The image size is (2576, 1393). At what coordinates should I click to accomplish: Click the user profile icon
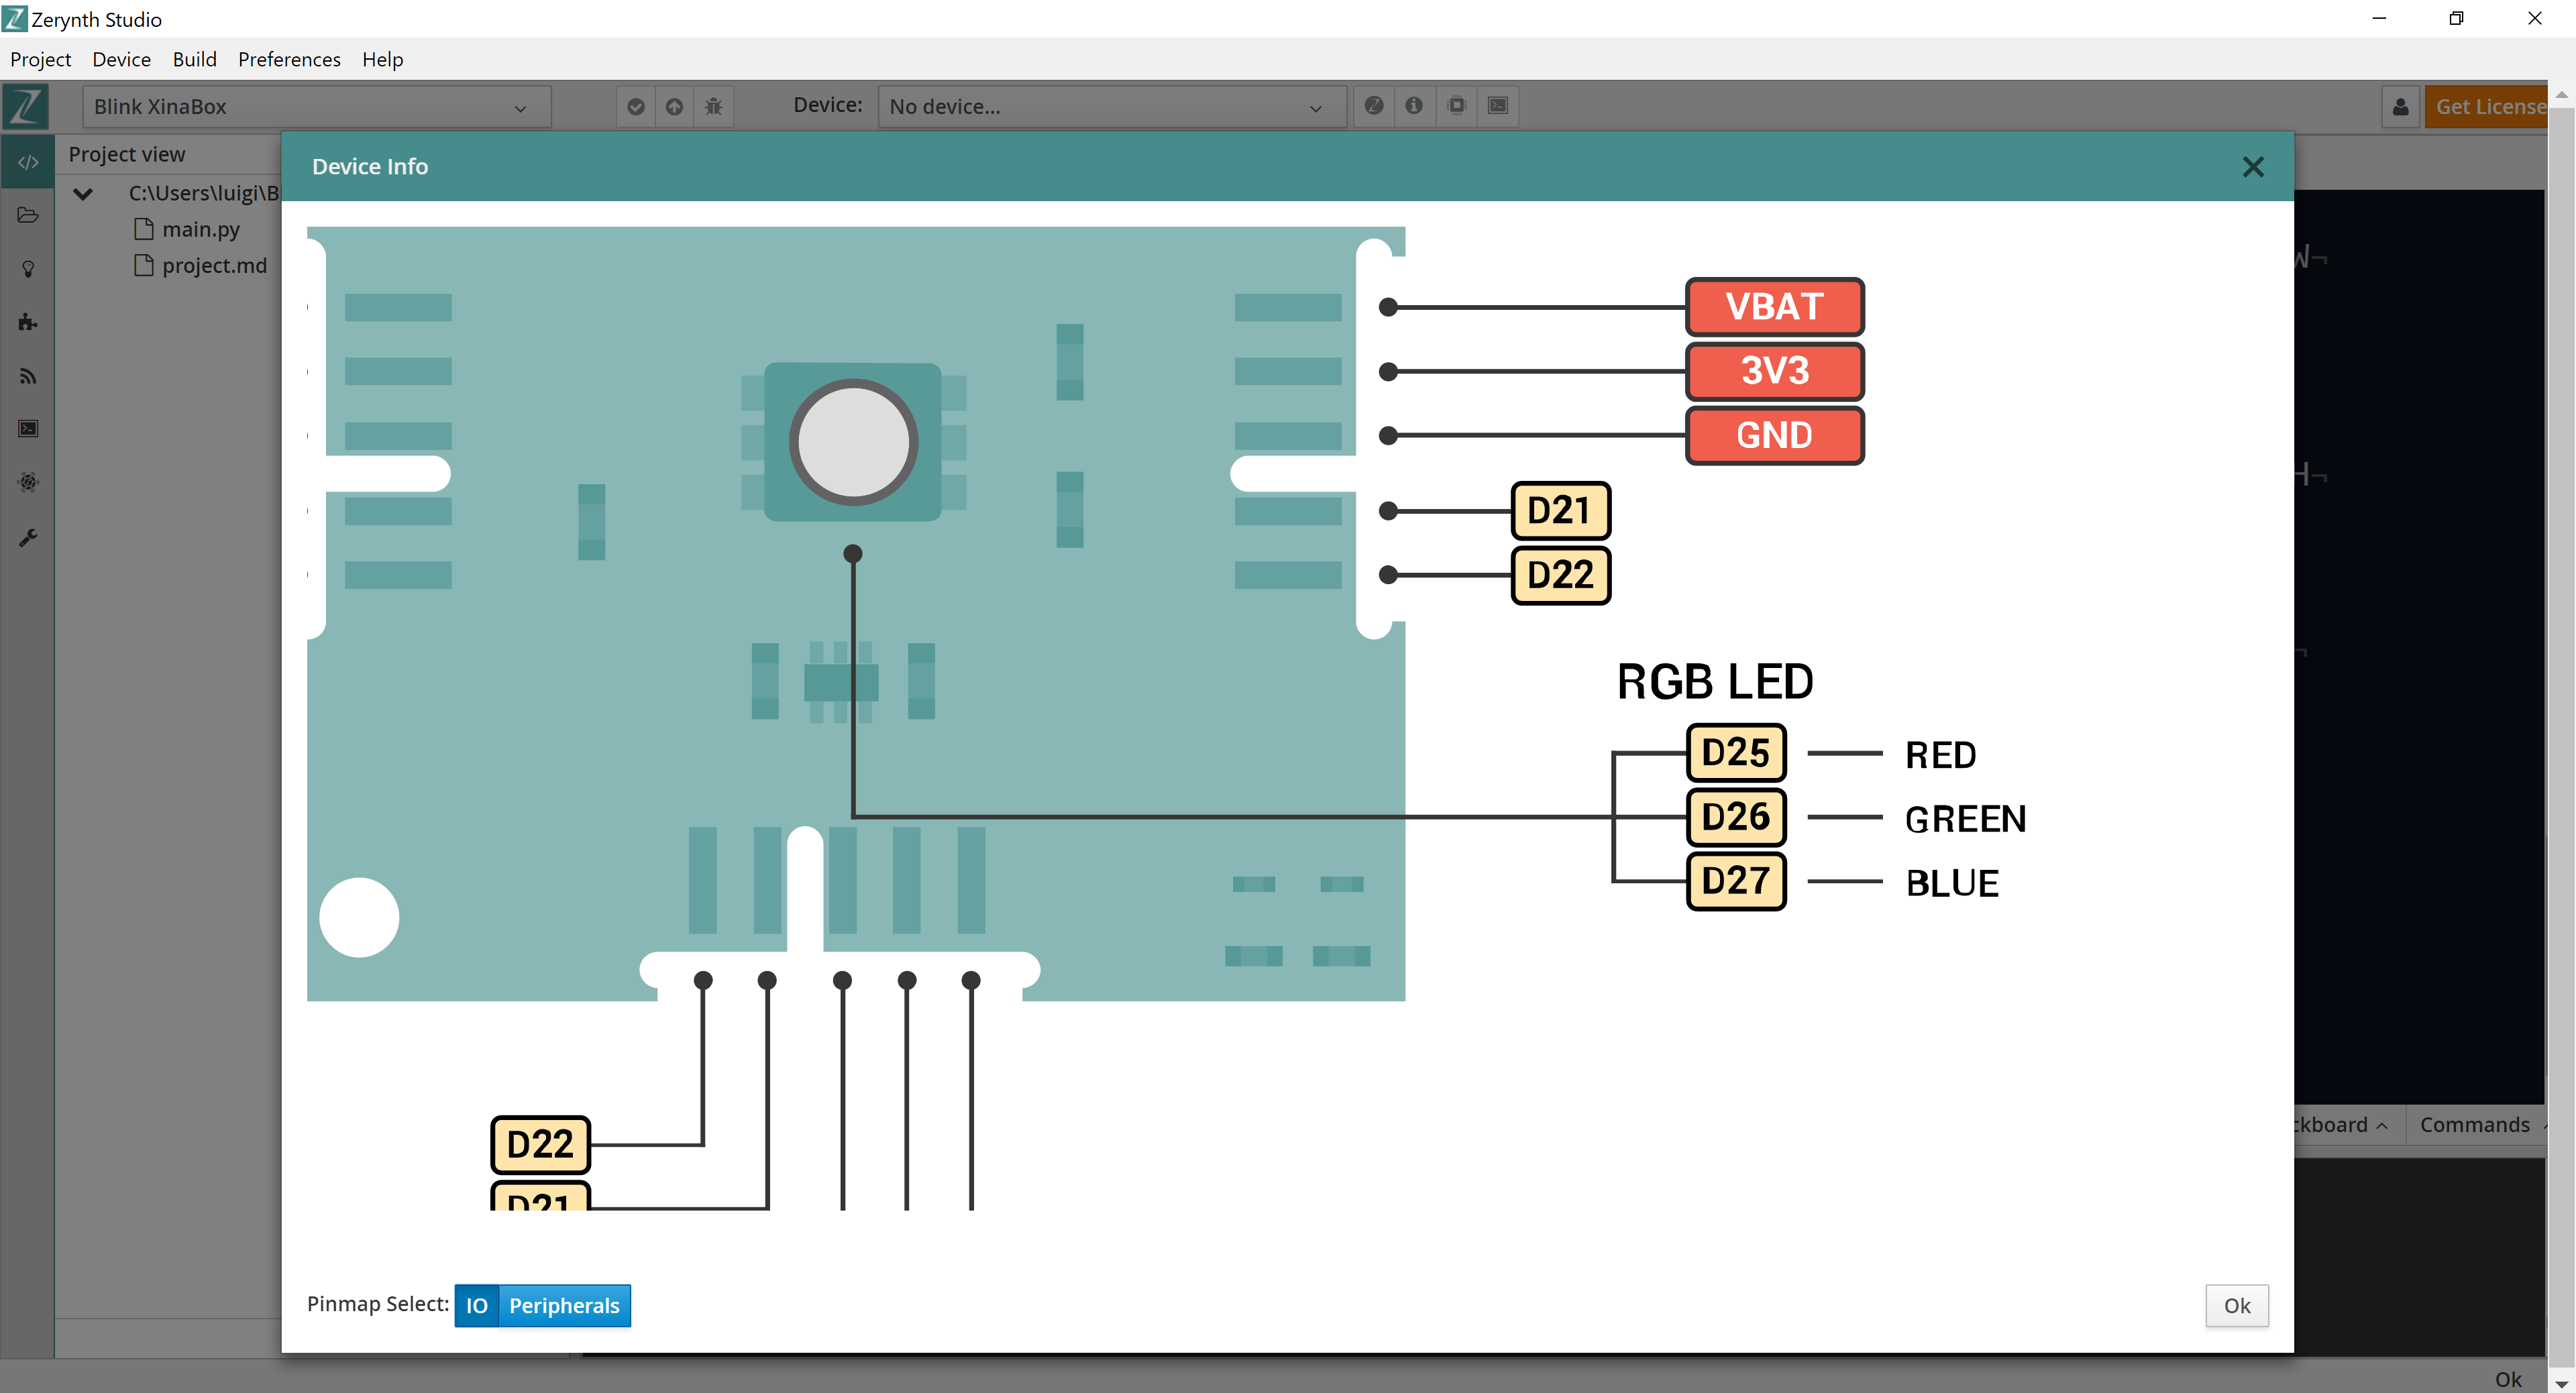tap(2400, 106)
